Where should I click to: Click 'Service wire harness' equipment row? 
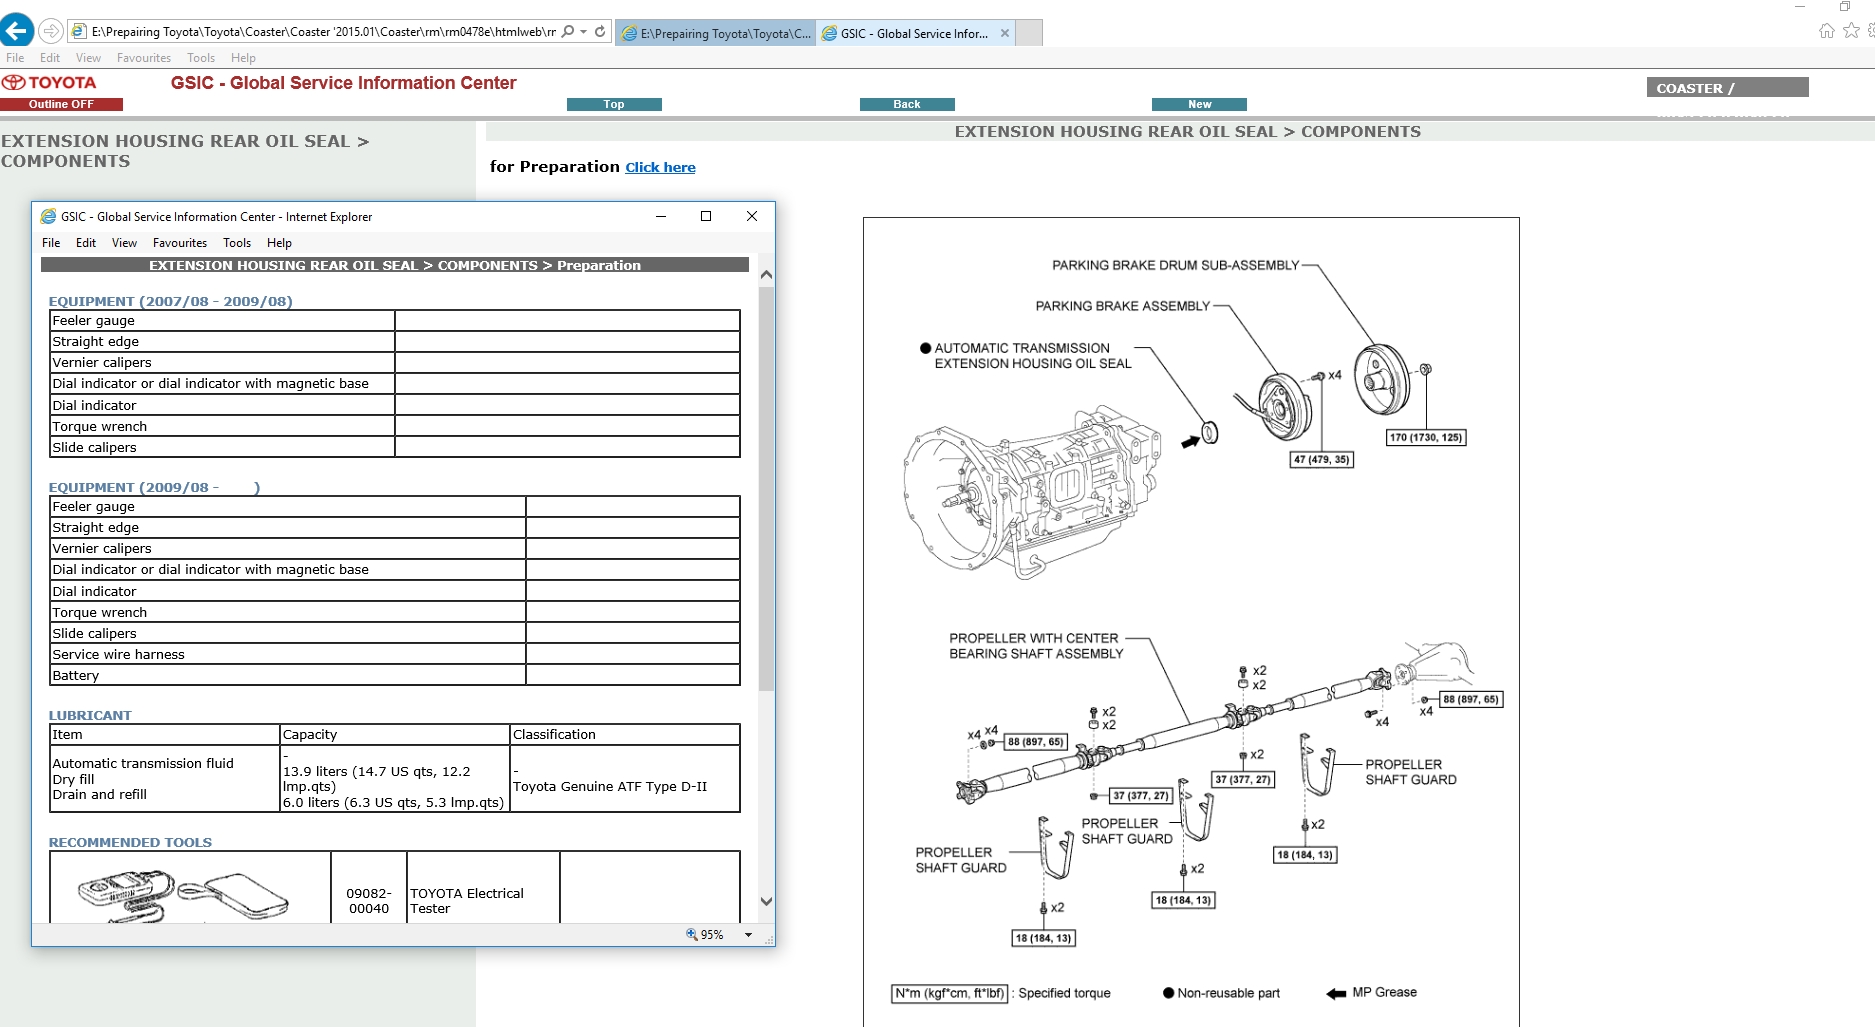[395, 654]
